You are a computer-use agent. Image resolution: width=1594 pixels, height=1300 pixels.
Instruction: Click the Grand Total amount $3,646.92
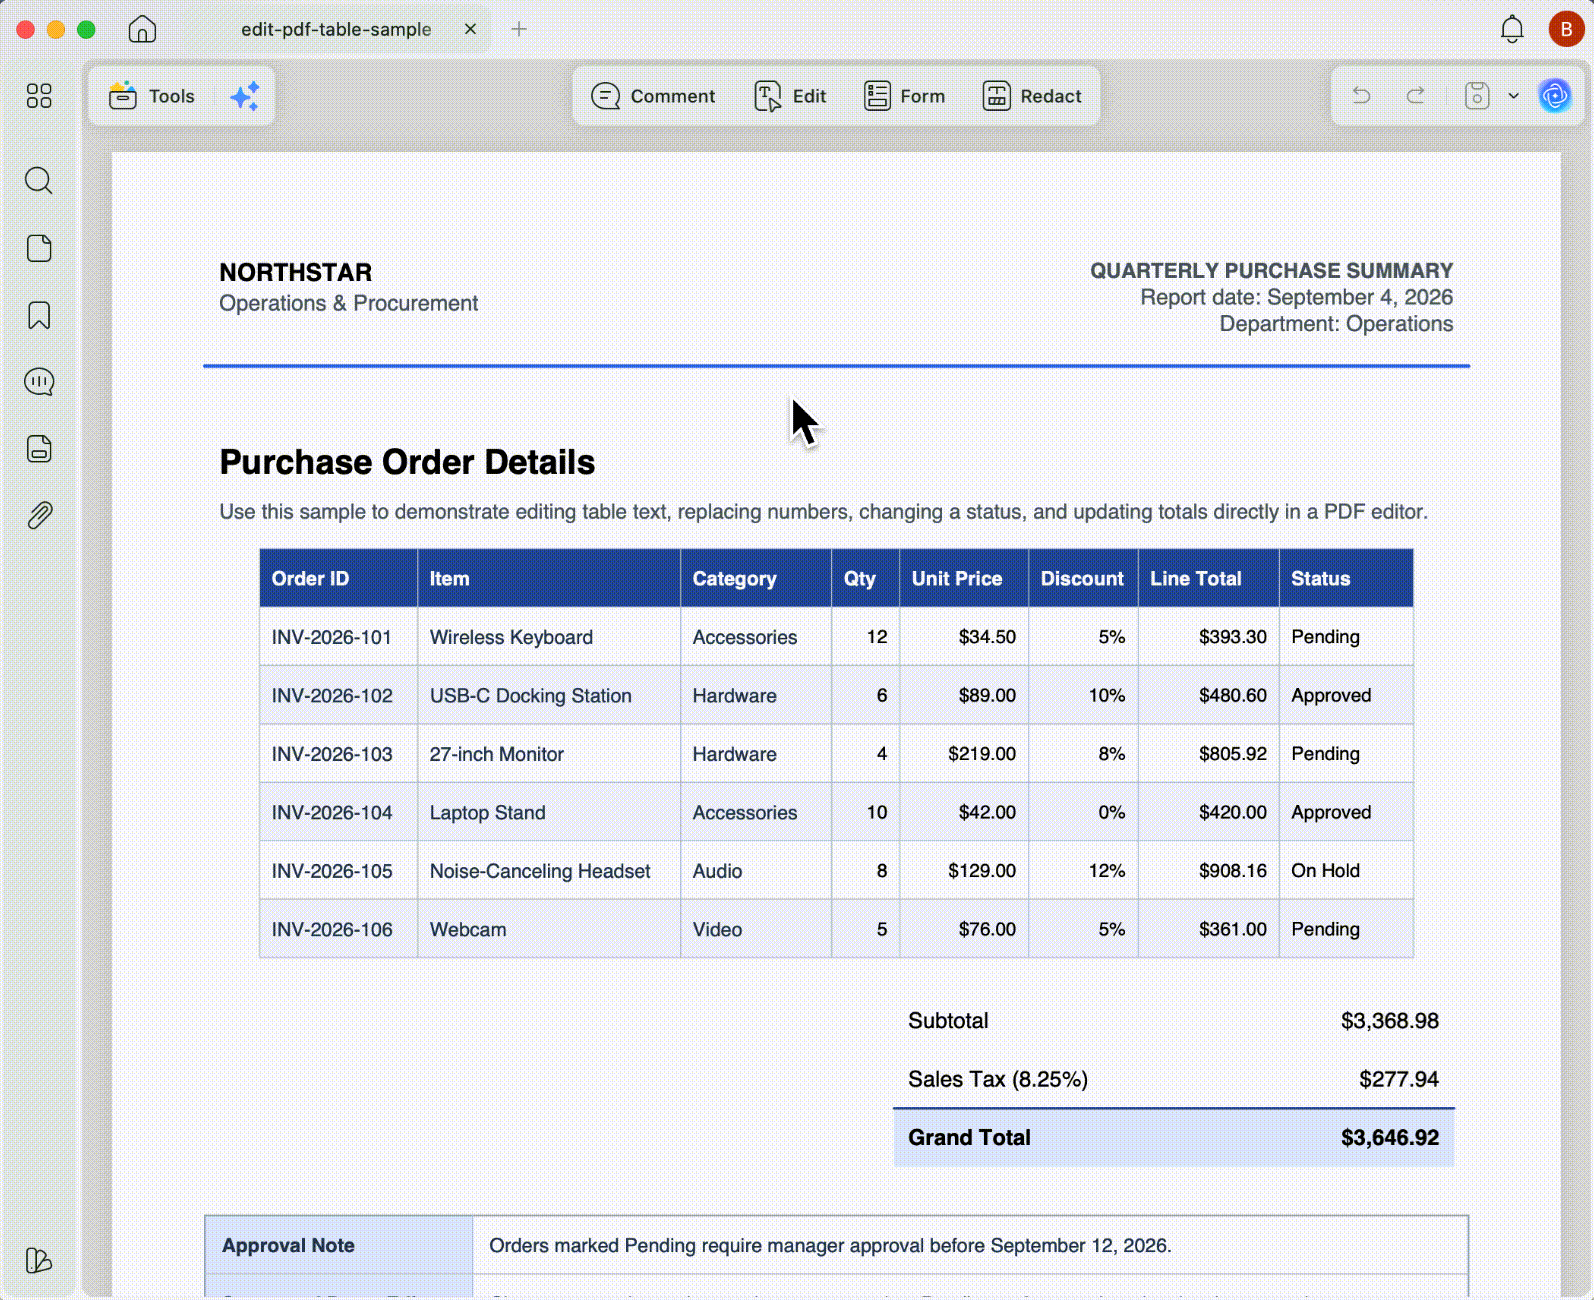[1390, 1138]
